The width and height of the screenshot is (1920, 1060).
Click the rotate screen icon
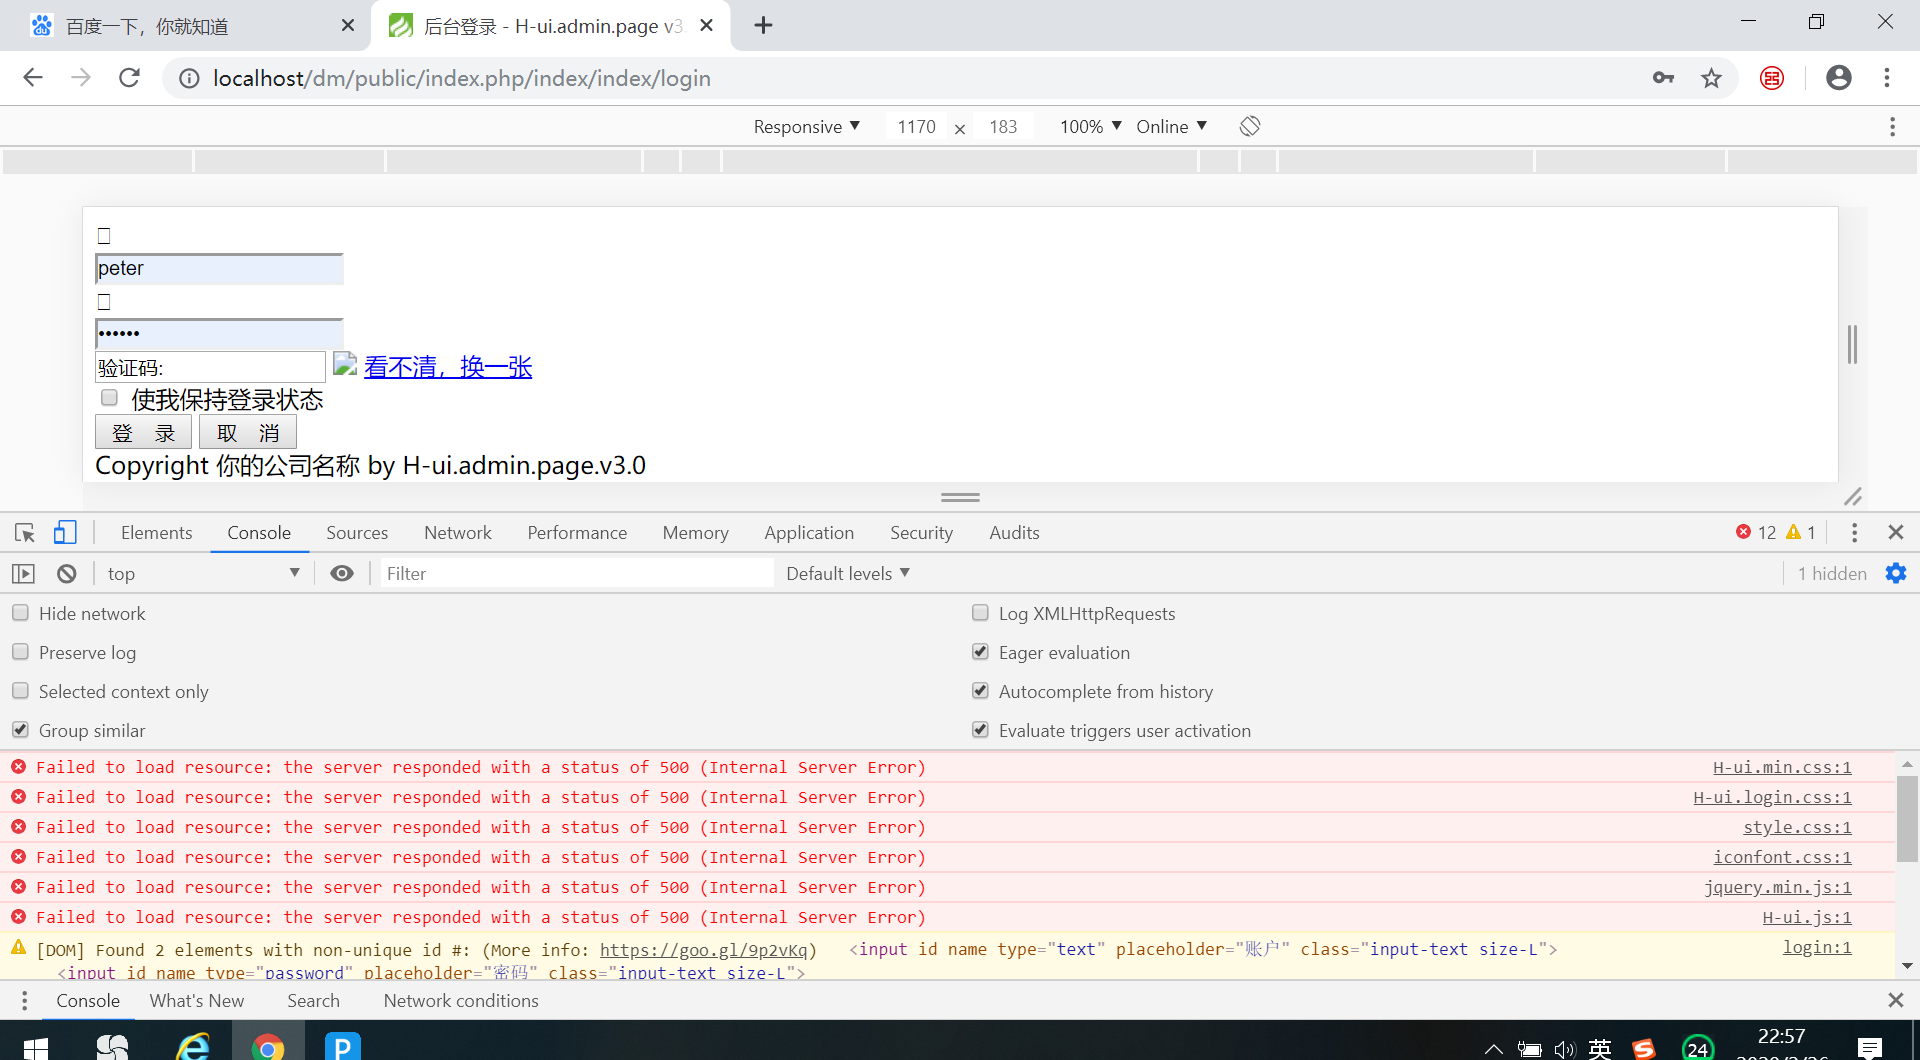[1249, 126]
